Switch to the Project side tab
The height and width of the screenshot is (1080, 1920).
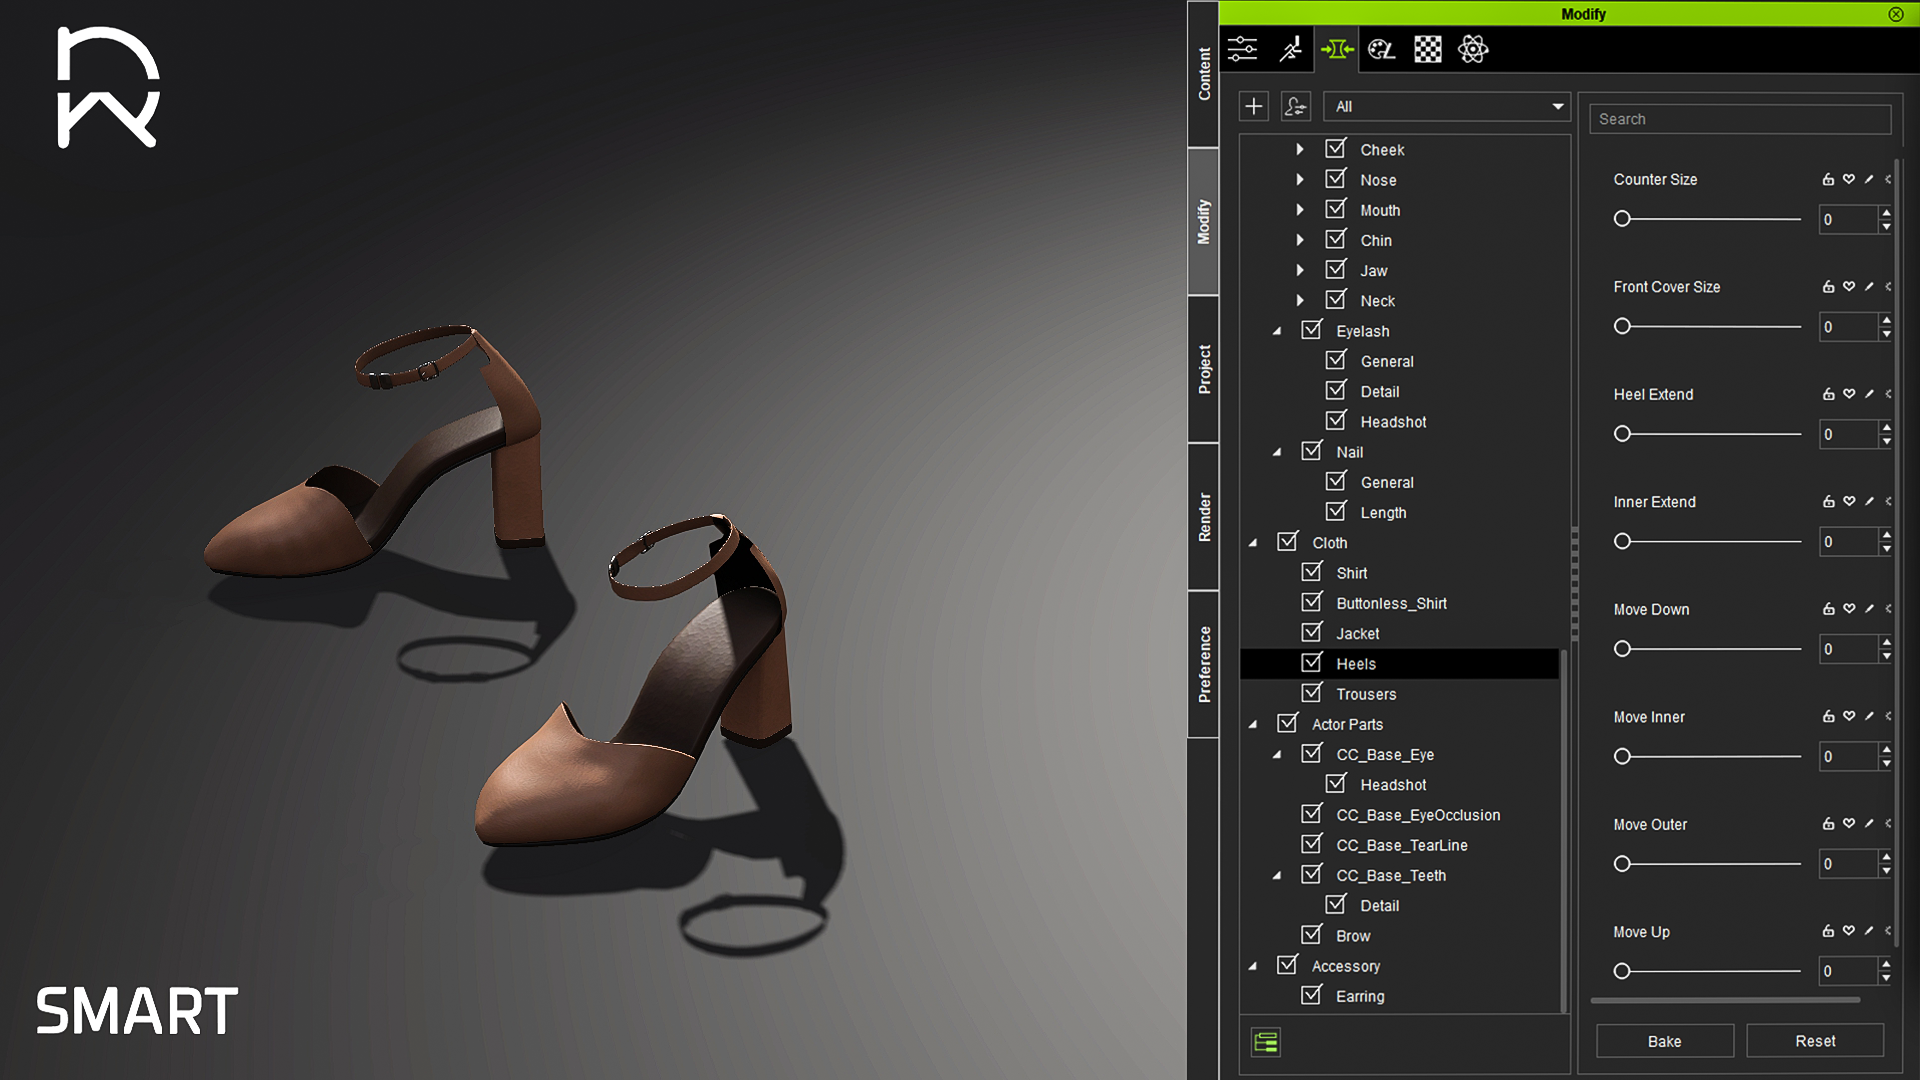(x=1204, y=369)
